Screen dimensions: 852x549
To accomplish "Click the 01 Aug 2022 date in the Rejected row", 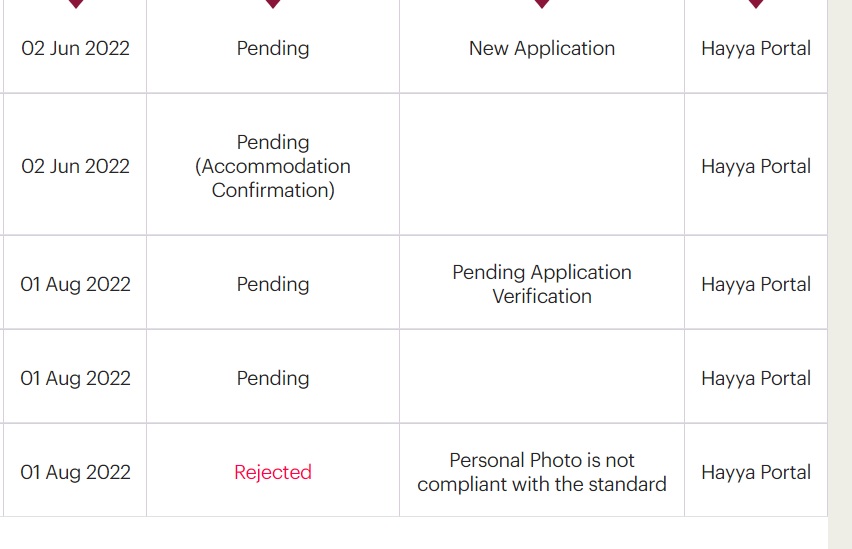I will [76, 472].
